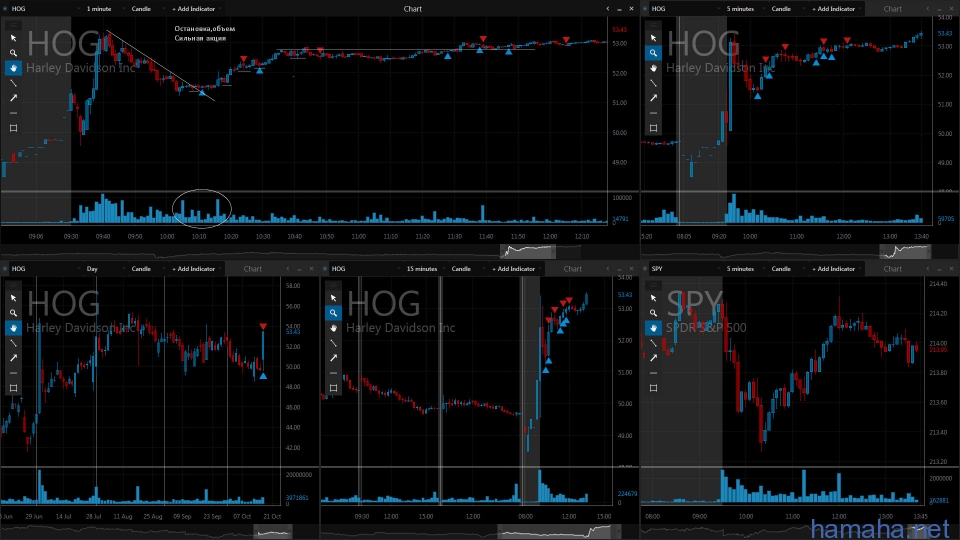Click the navigator thumb below 1 minute HOG chart

[x=528, y=251]
